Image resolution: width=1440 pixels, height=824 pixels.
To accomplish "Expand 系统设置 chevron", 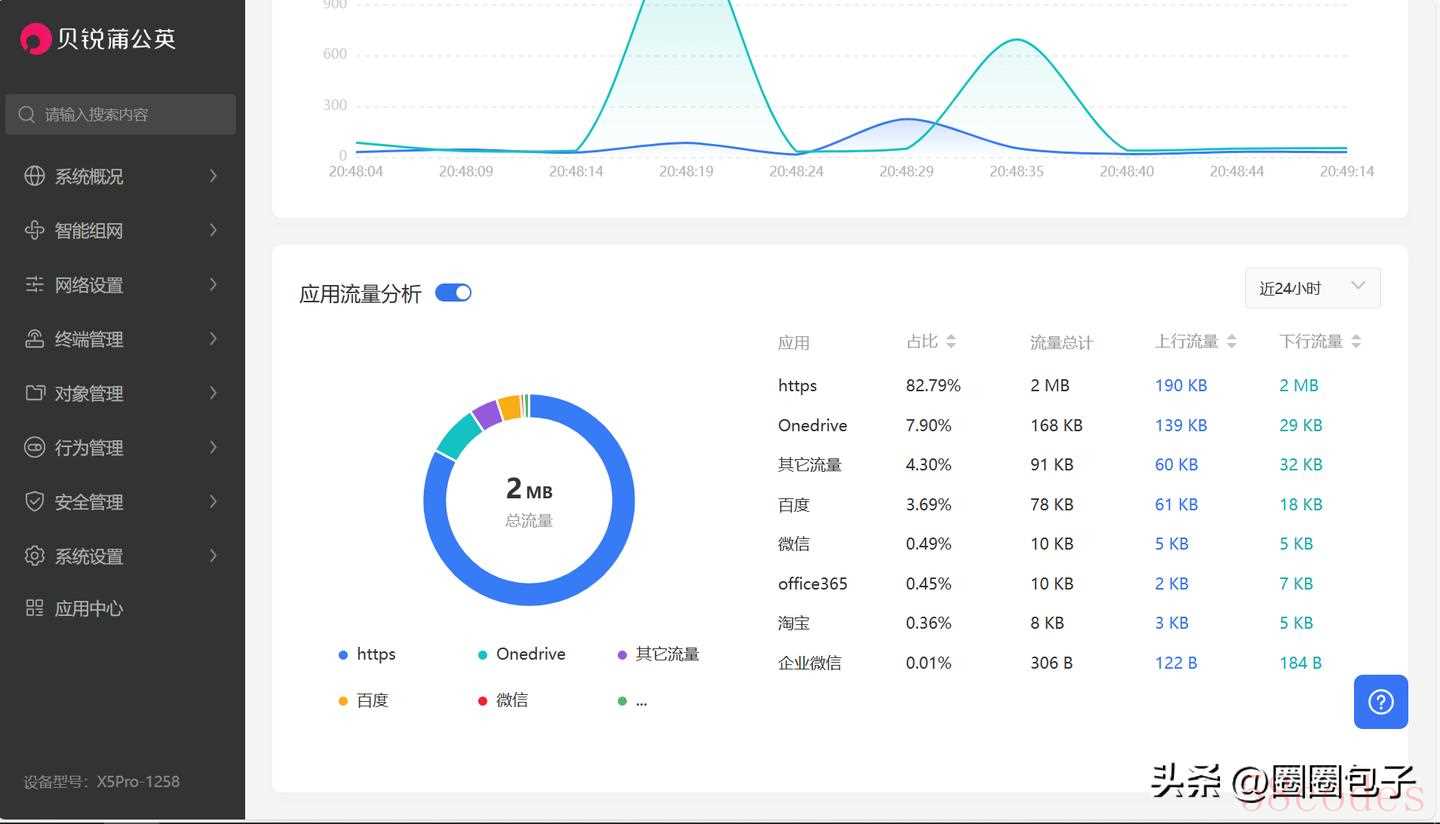I will 213,556.
